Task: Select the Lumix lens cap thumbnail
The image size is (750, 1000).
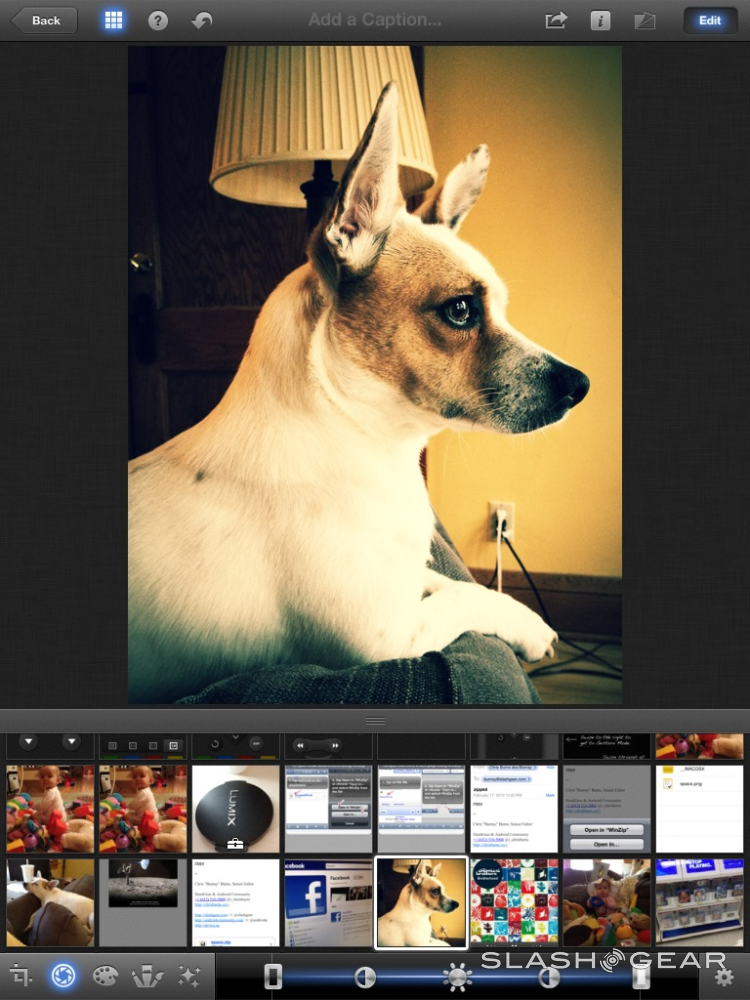Action: point(236,809)
